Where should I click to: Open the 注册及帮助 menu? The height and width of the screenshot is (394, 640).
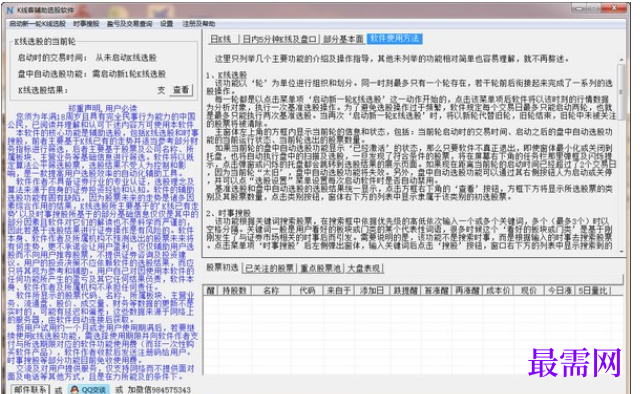(x=198, y=24)
